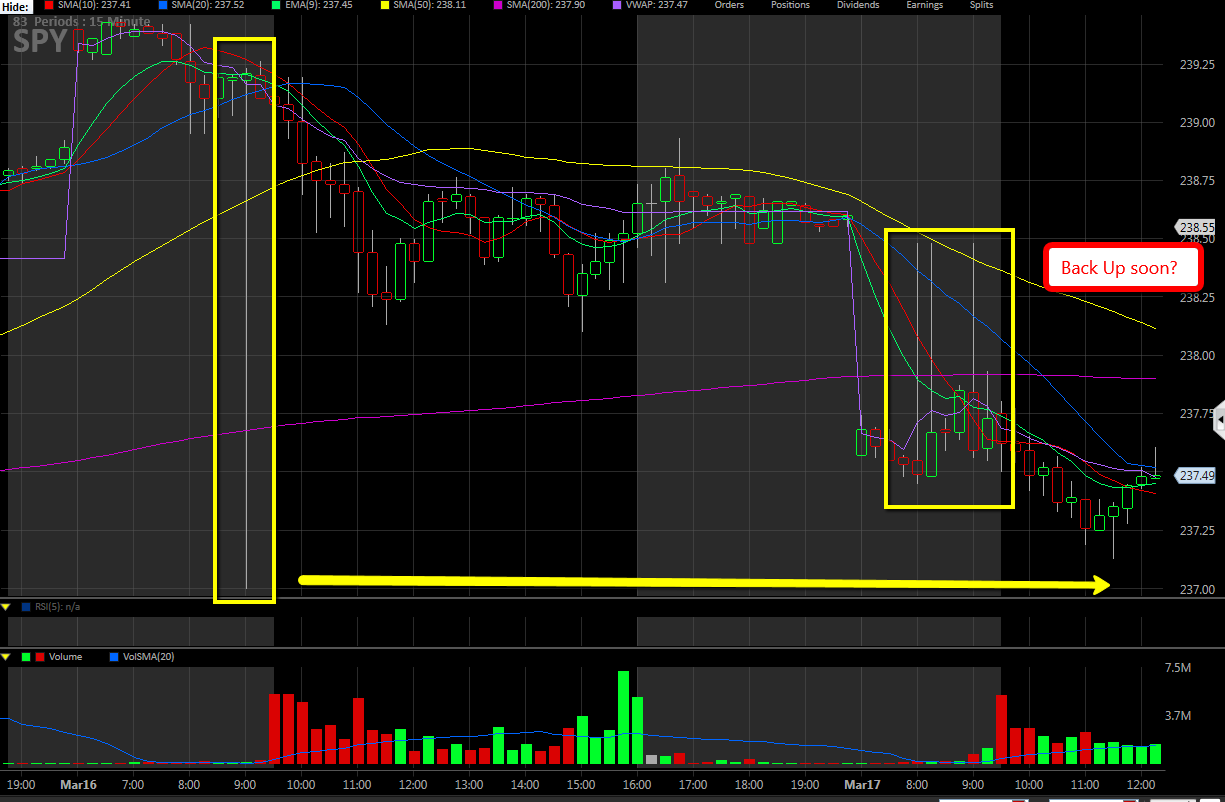Click the green Volume legend square
The height and width of the screenshot is (802, 1225).
(25, 657)
